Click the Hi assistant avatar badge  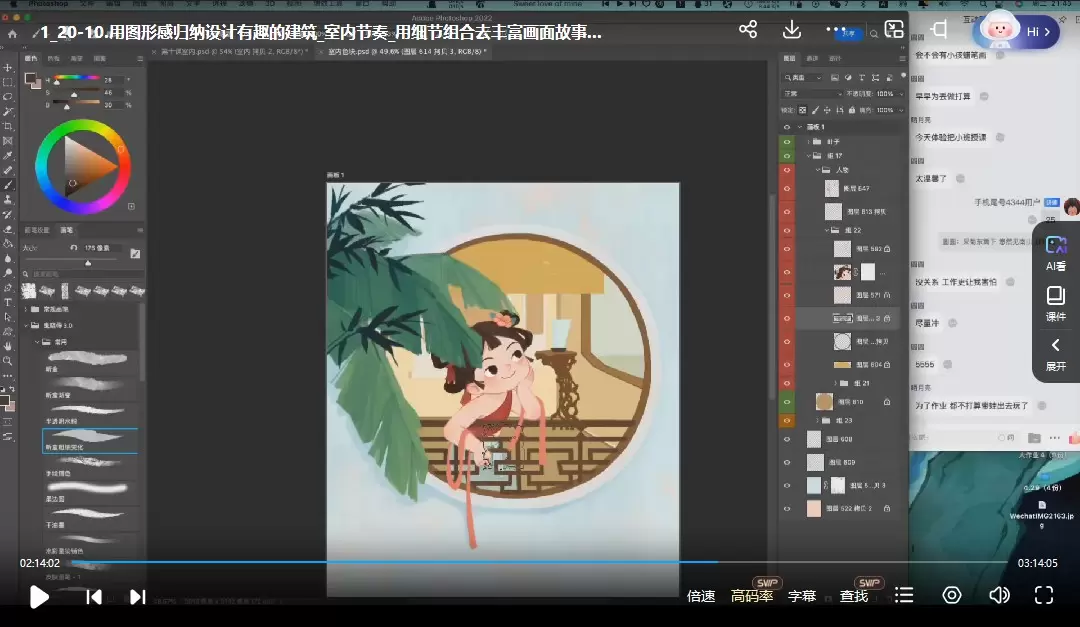point(1016,30)
